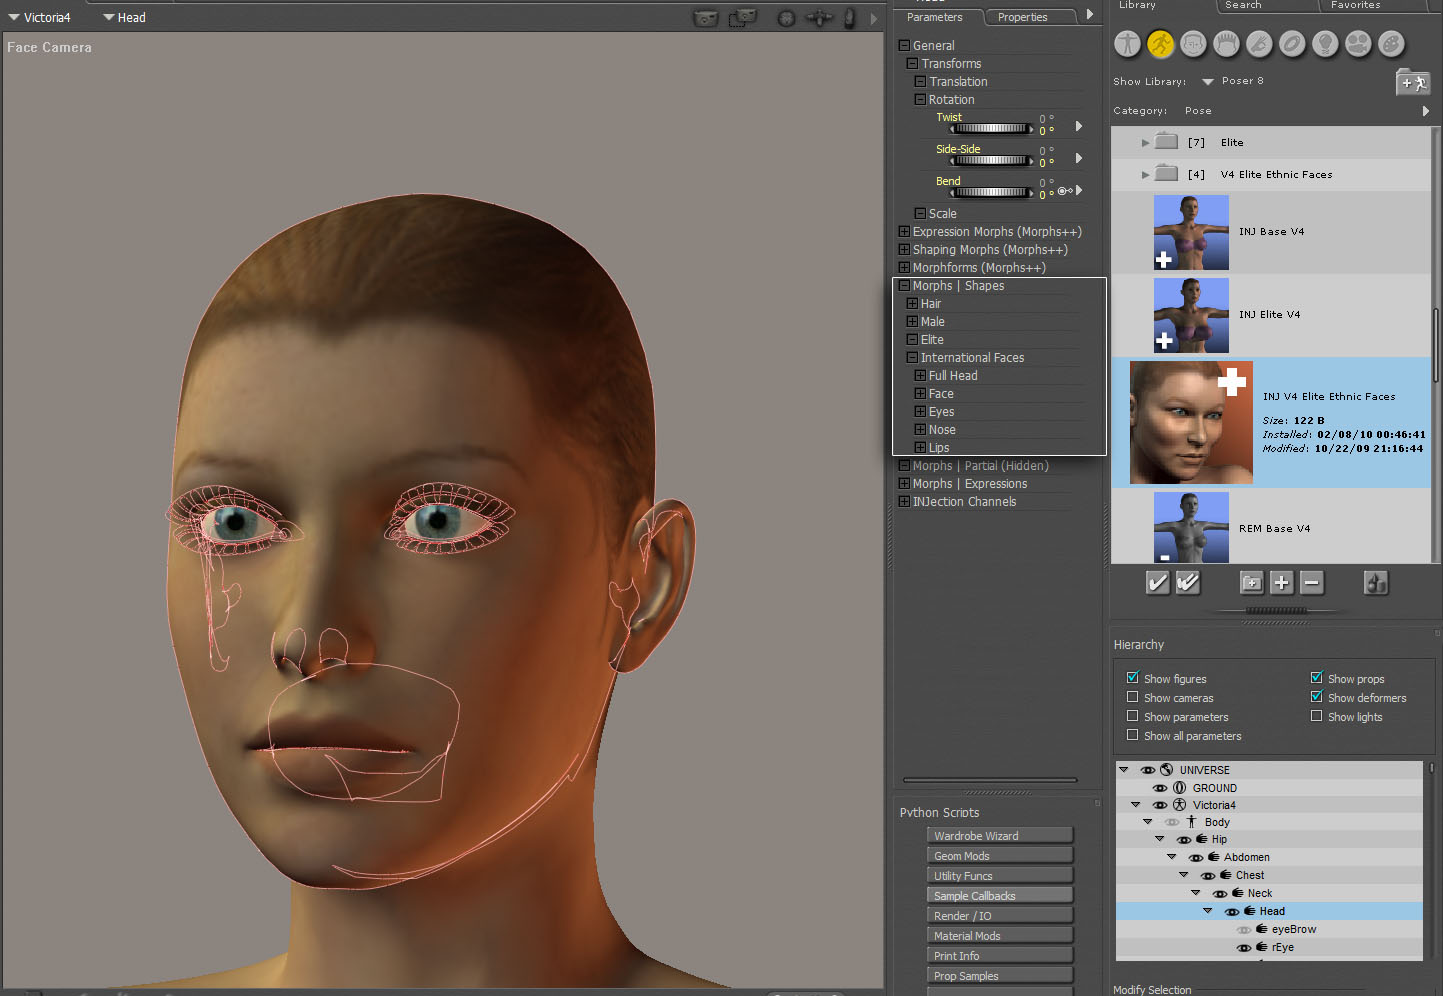The image size is (1443, 996).
Task: Disable the Show figures checkbox
Action: pos(1133,678)
